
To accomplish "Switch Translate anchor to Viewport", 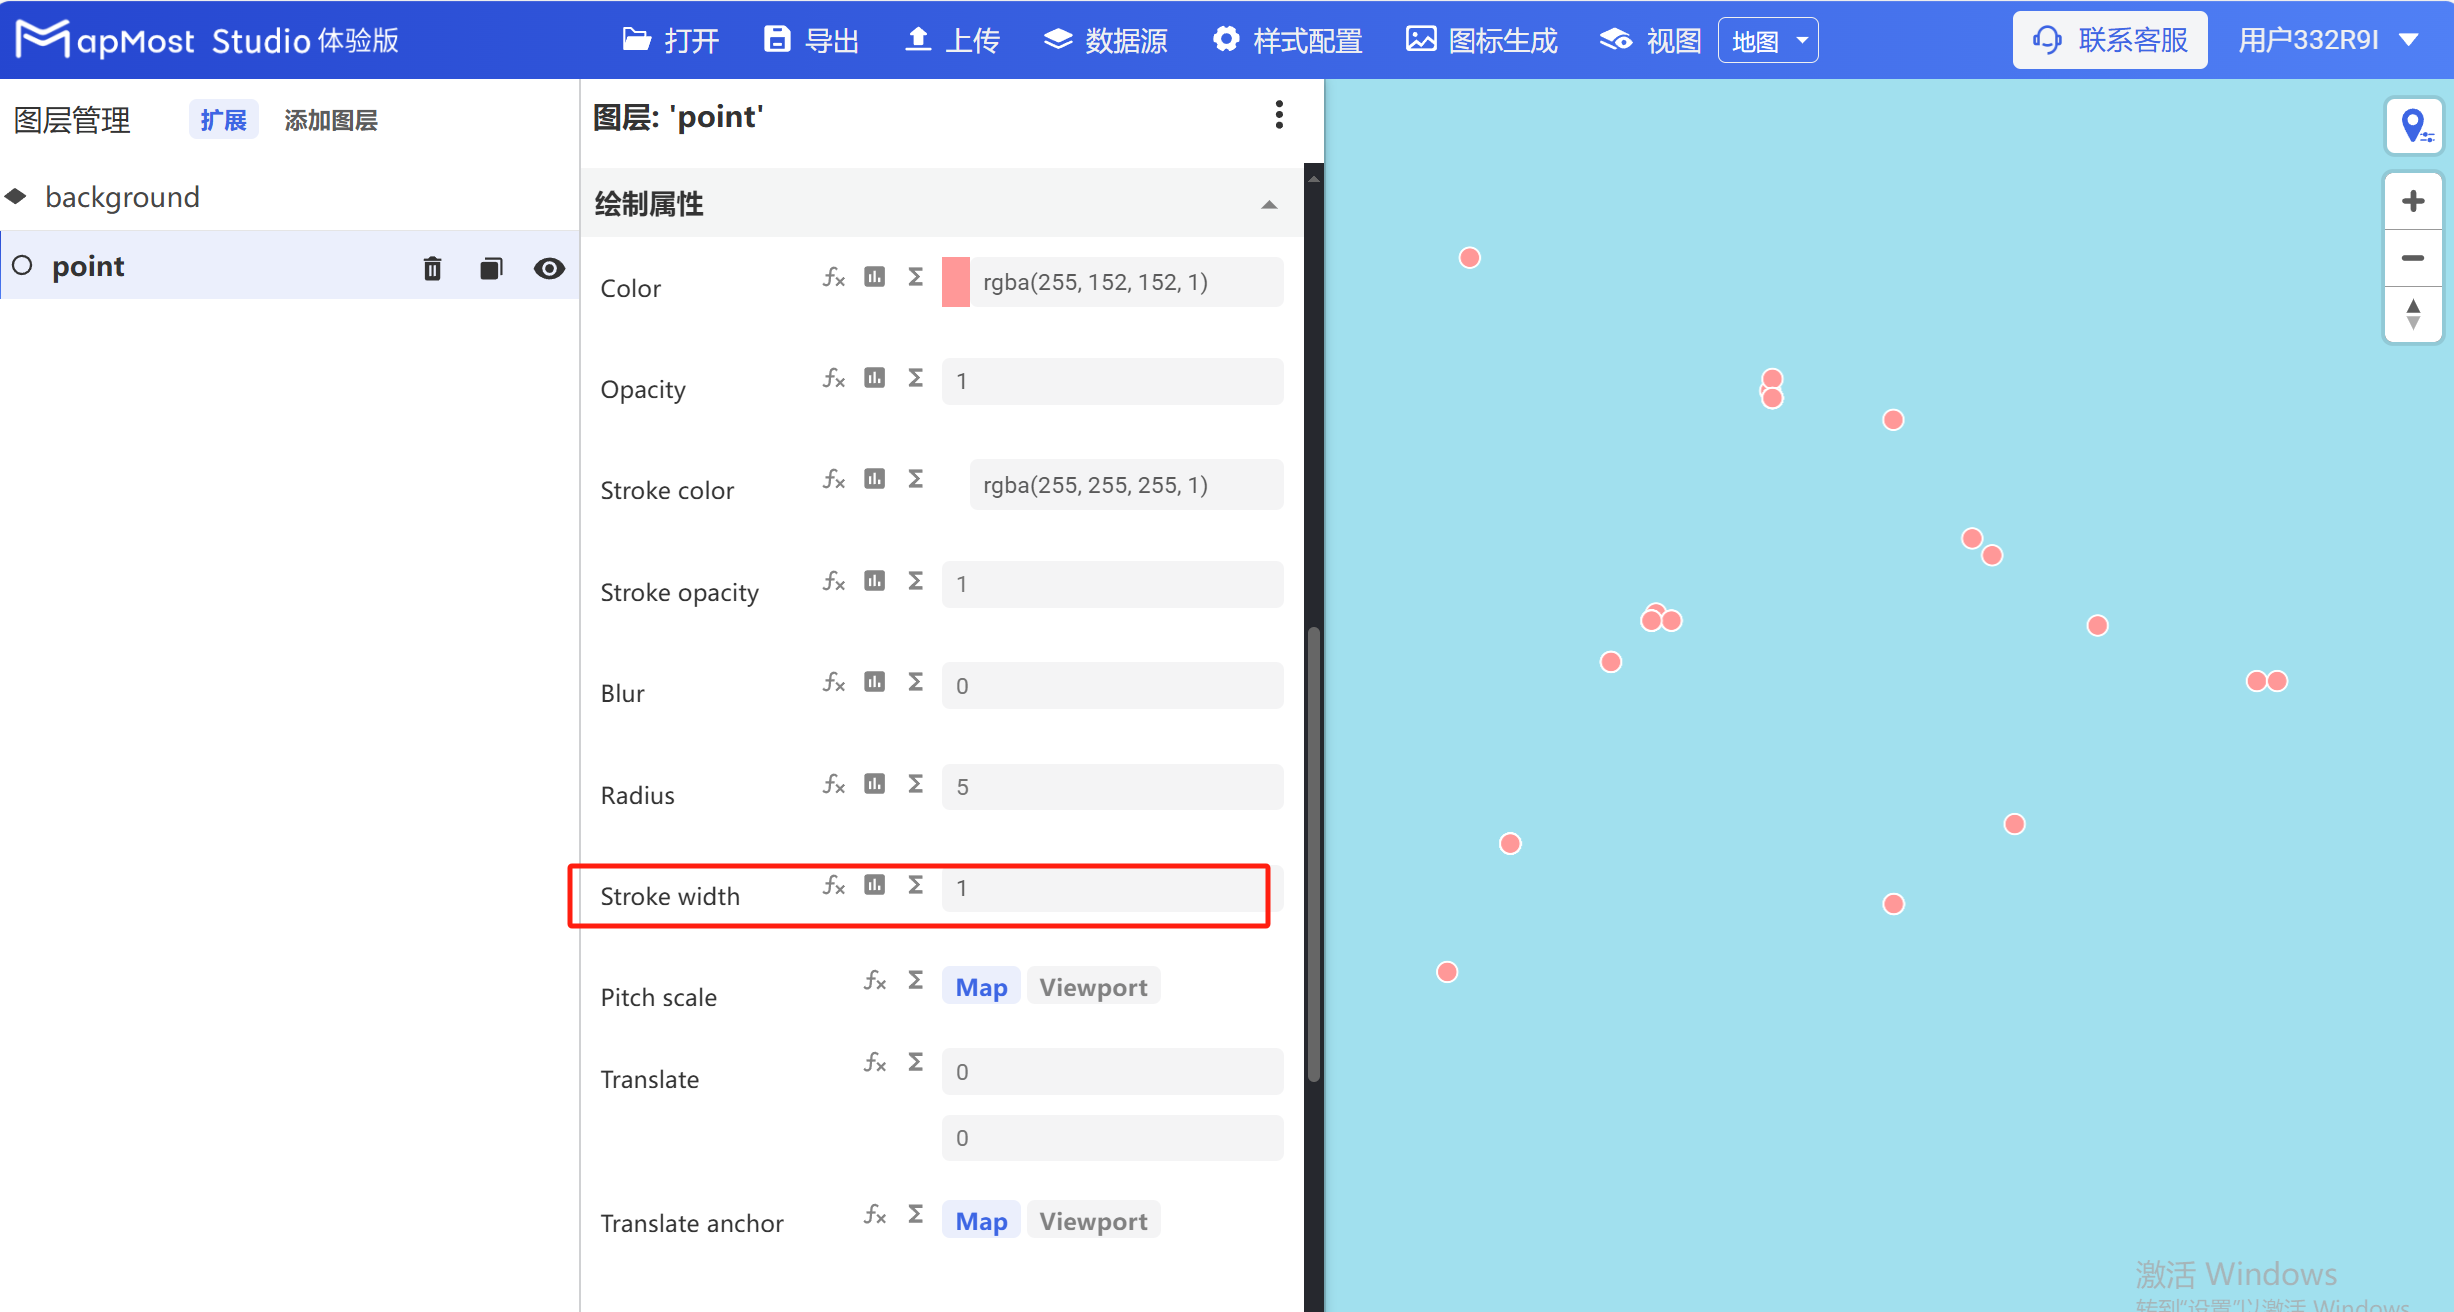I will (x=1093, y=1220).
